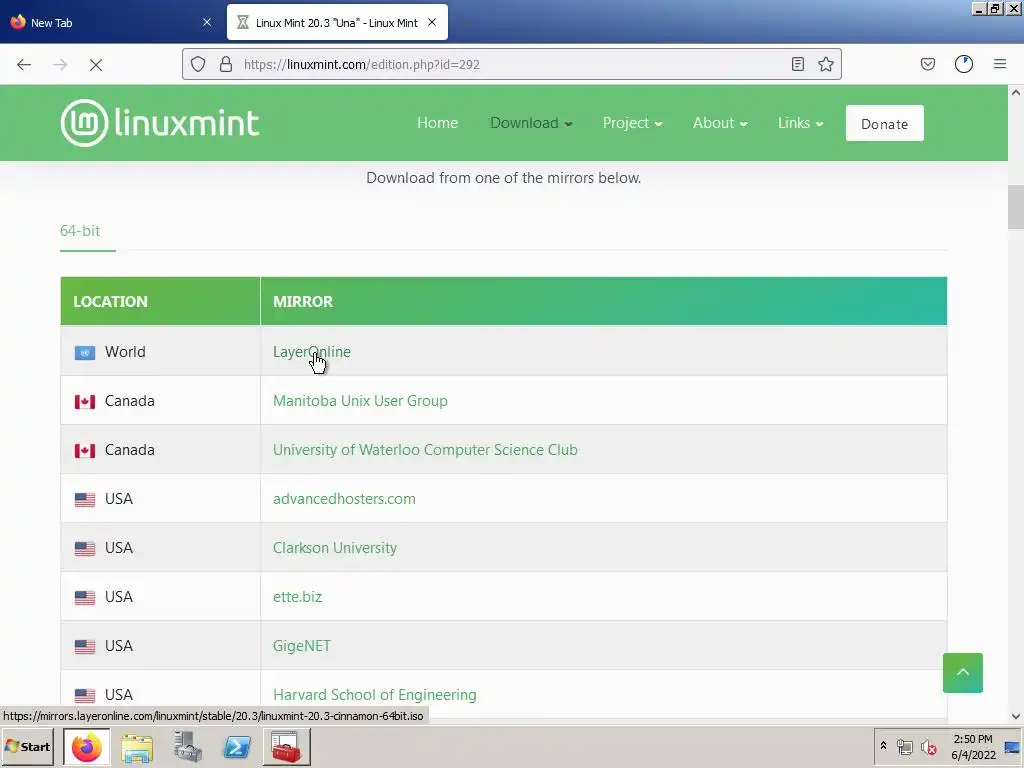Expand the Download navigation dropdown
1024x768 pixels.
[x=531, y=123]
